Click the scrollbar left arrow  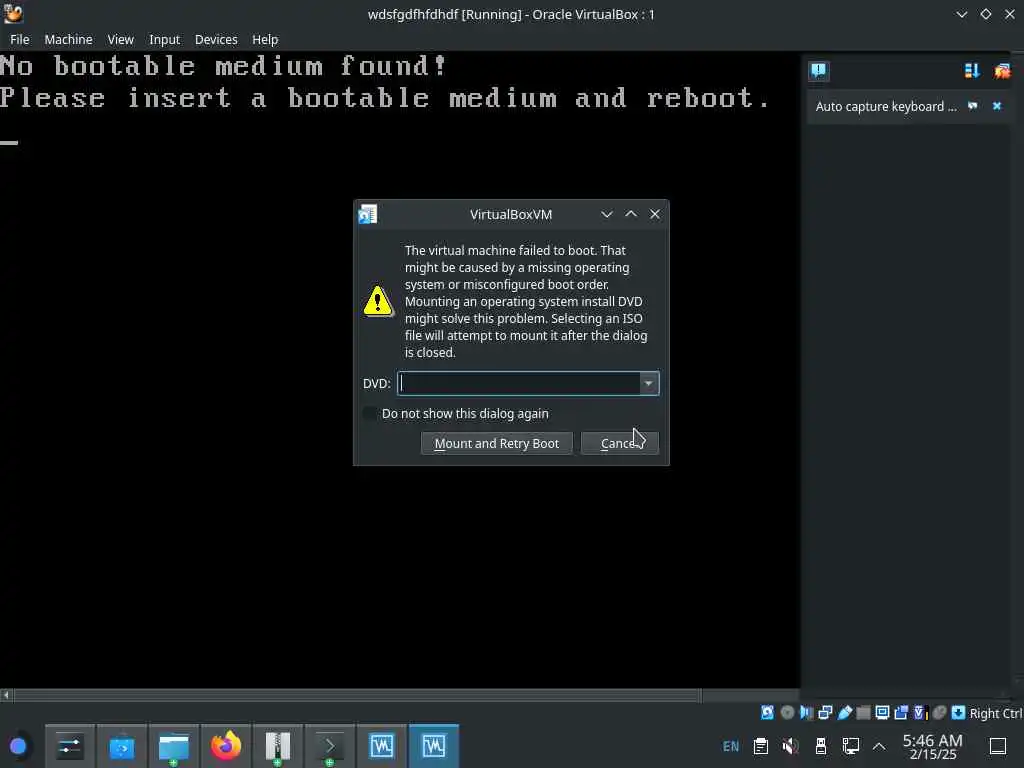coord(6,696)
